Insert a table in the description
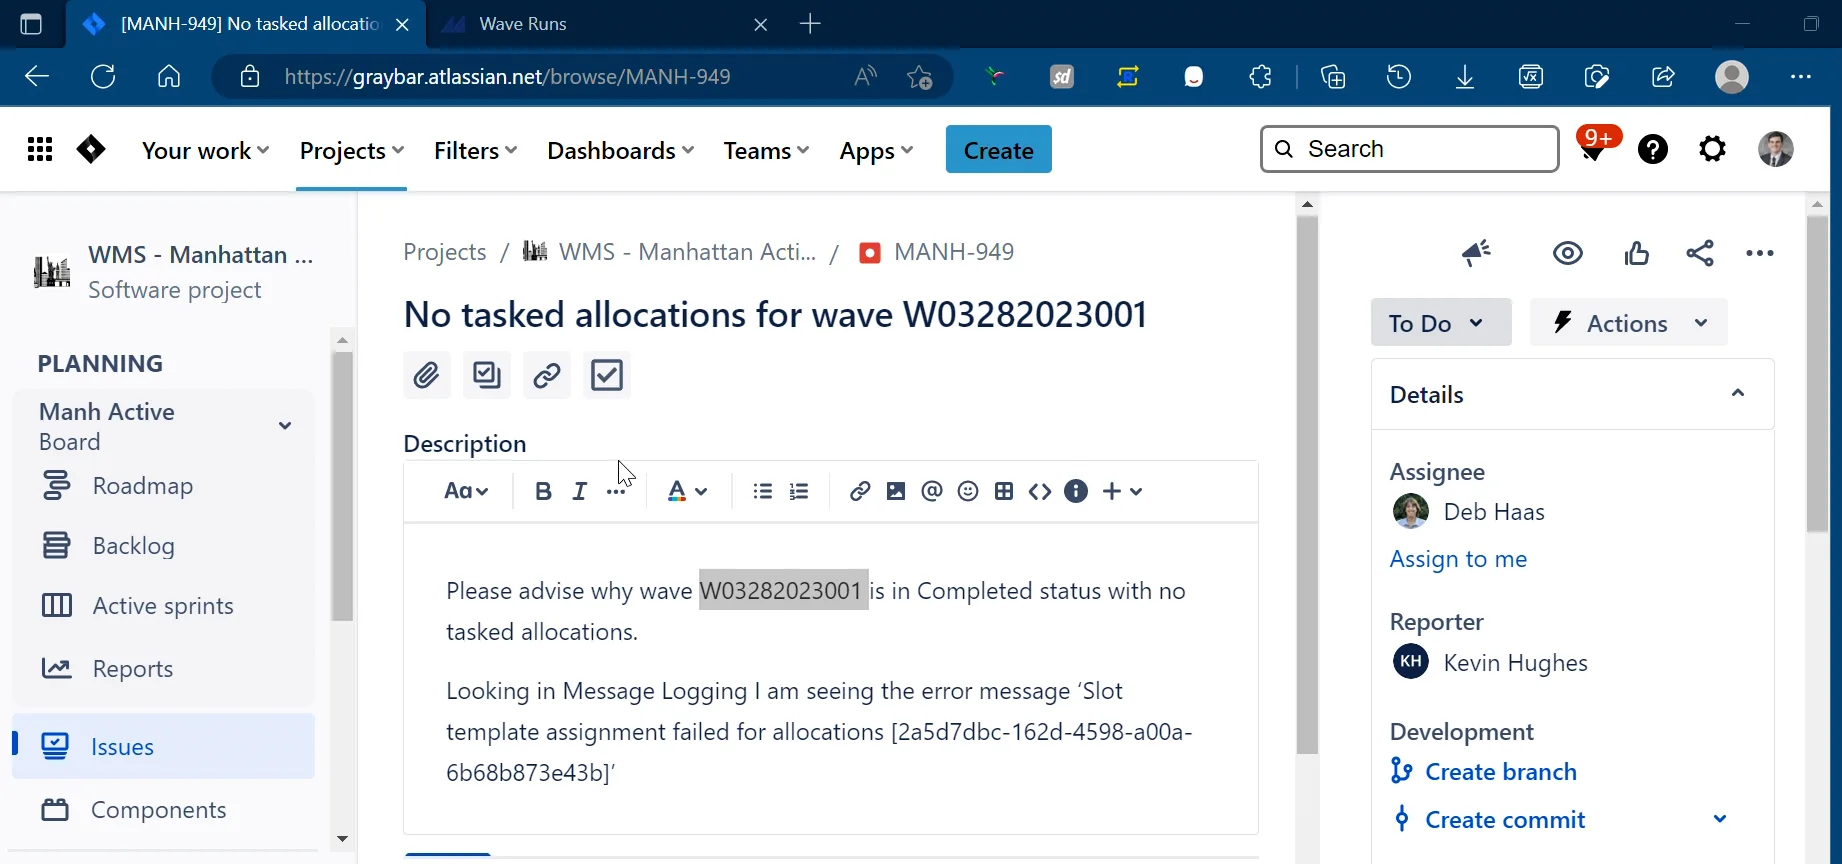 coord(1004,491)
